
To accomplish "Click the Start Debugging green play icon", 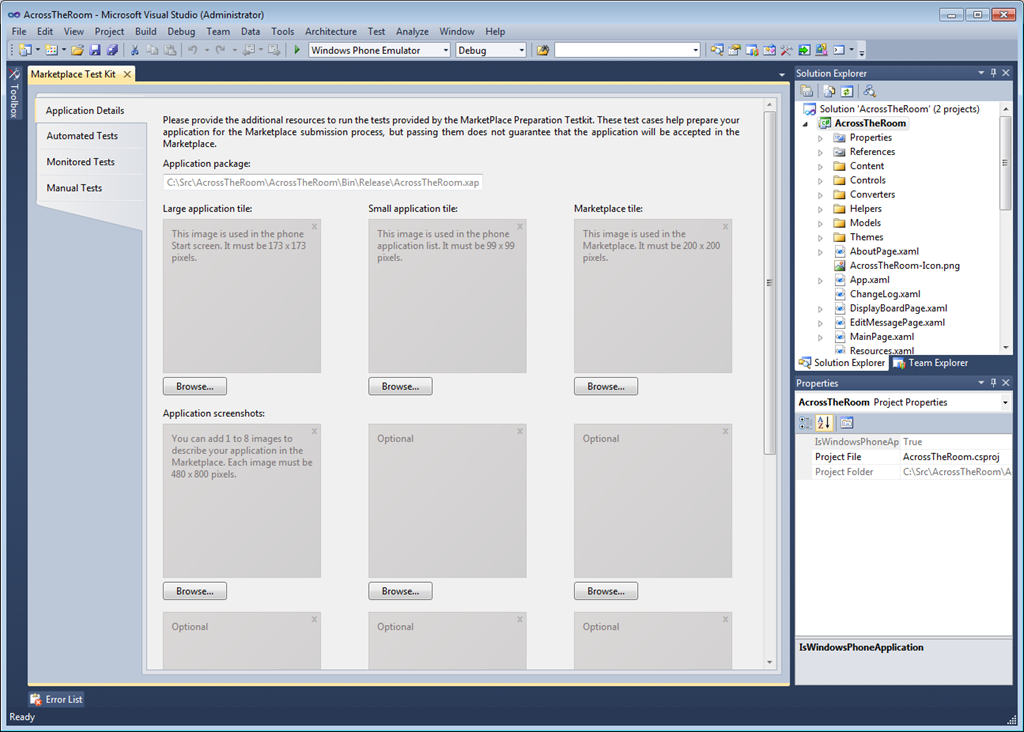I will 297,50.
